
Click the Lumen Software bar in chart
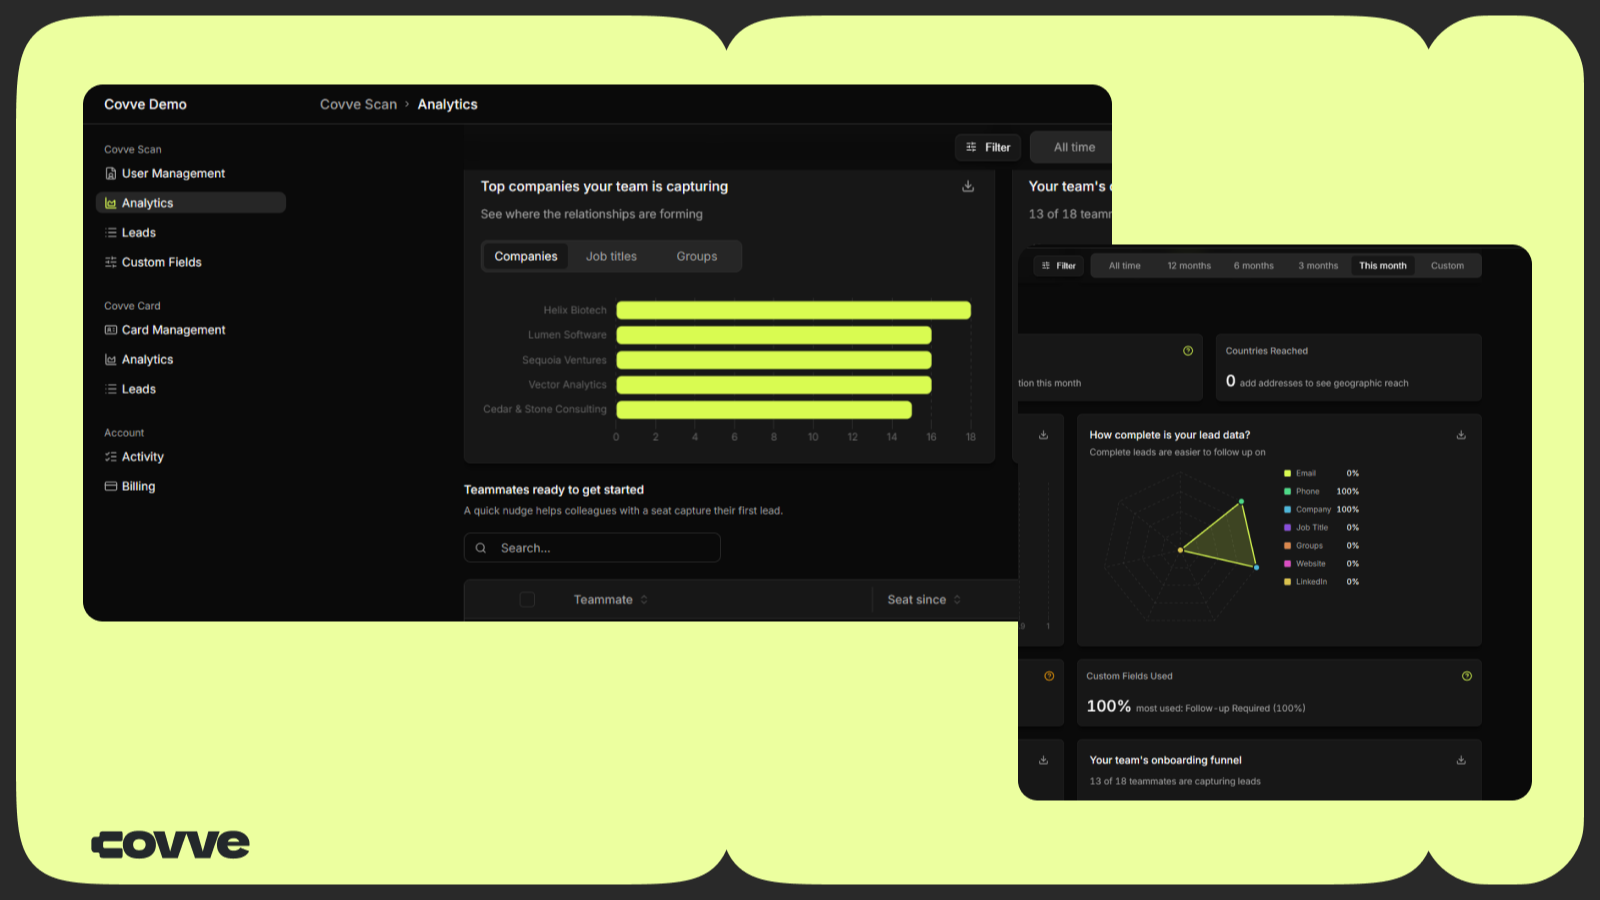tap(774, 335)
